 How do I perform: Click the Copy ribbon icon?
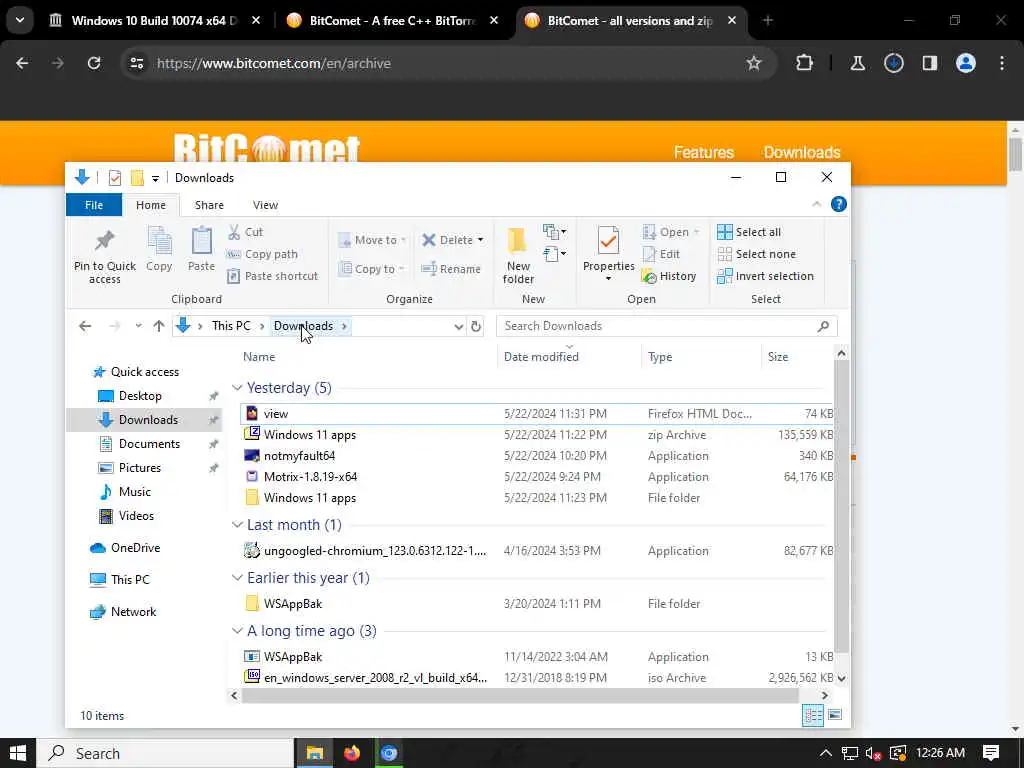[x=159, y=249]
